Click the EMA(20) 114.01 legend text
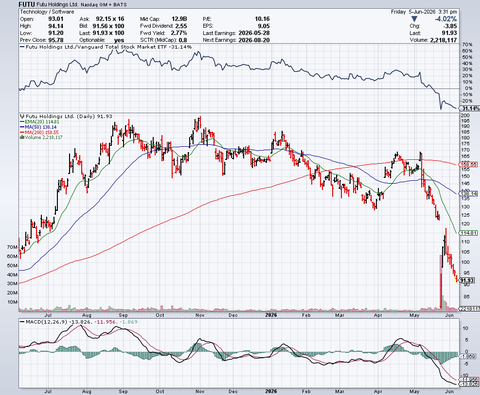The width and height of the screenshot is (480, 395). 42,122
